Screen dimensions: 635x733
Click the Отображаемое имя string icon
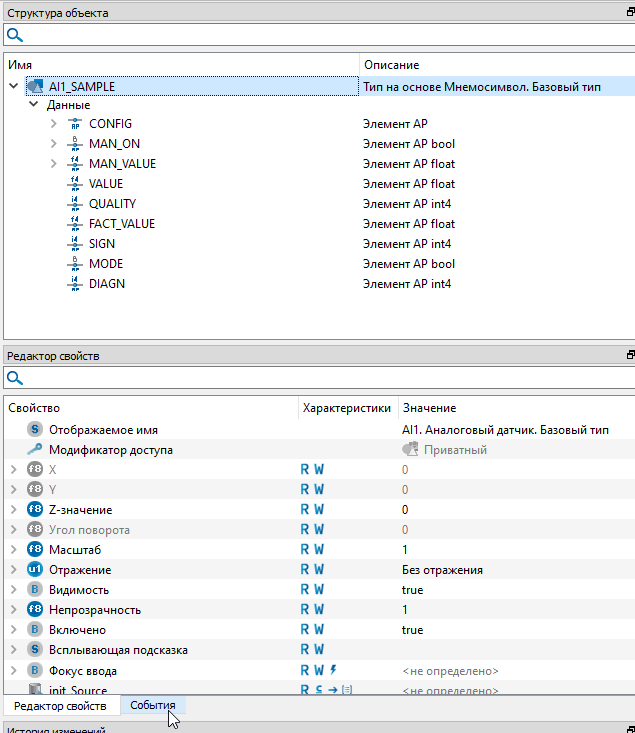(34, 430)
